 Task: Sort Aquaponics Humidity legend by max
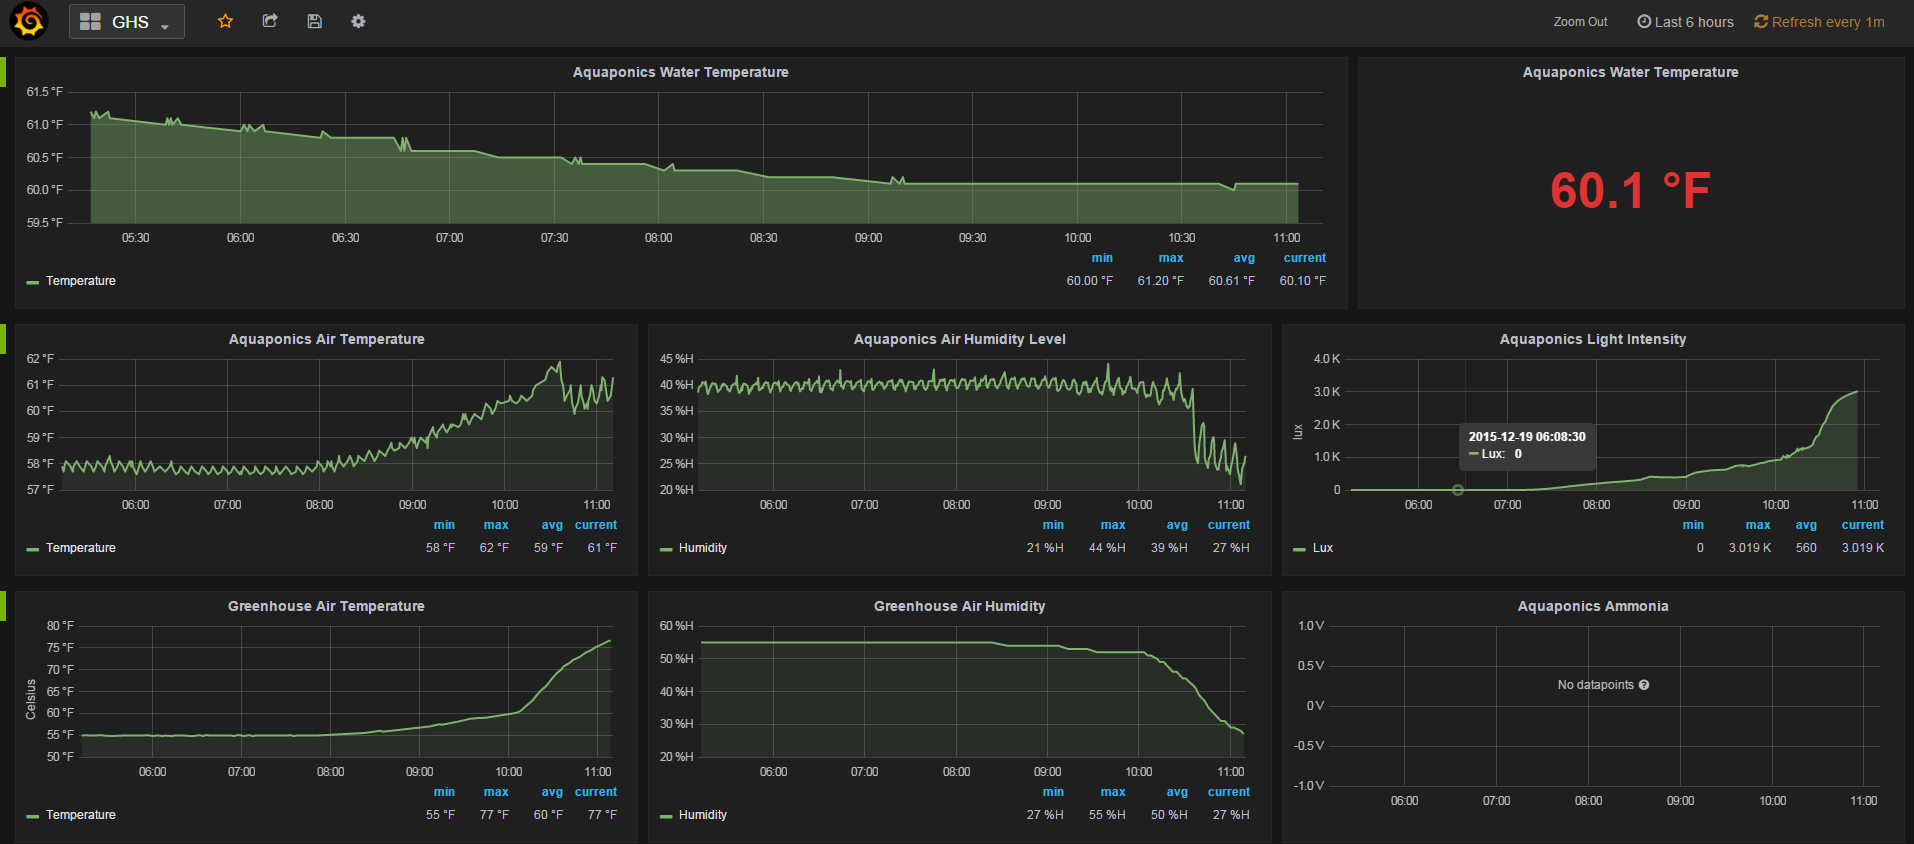[x=1113, y=525]
